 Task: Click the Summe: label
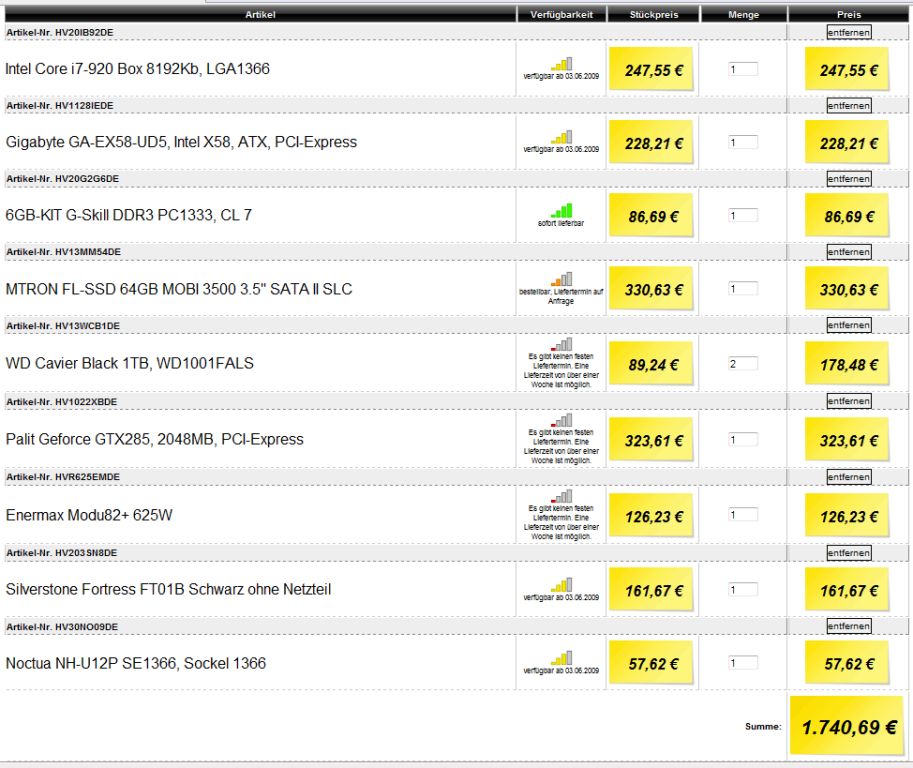pos(763,726)
